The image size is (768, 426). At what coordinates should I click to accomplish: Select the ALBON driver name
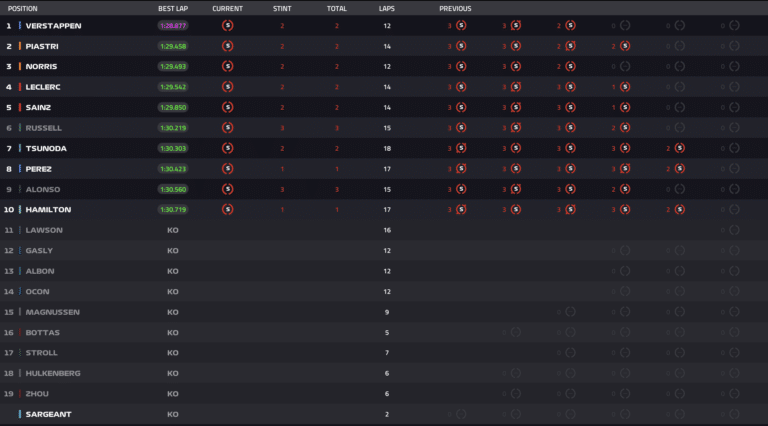(x=40, y=271)
